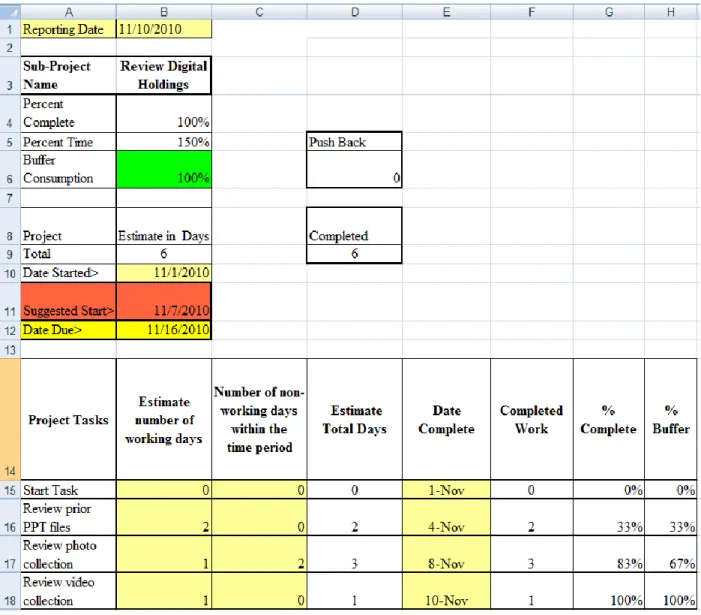Viewport: 701px width, 615px height.
Task: Click the 8-Nov date complete cell
Action: point(446,554)
